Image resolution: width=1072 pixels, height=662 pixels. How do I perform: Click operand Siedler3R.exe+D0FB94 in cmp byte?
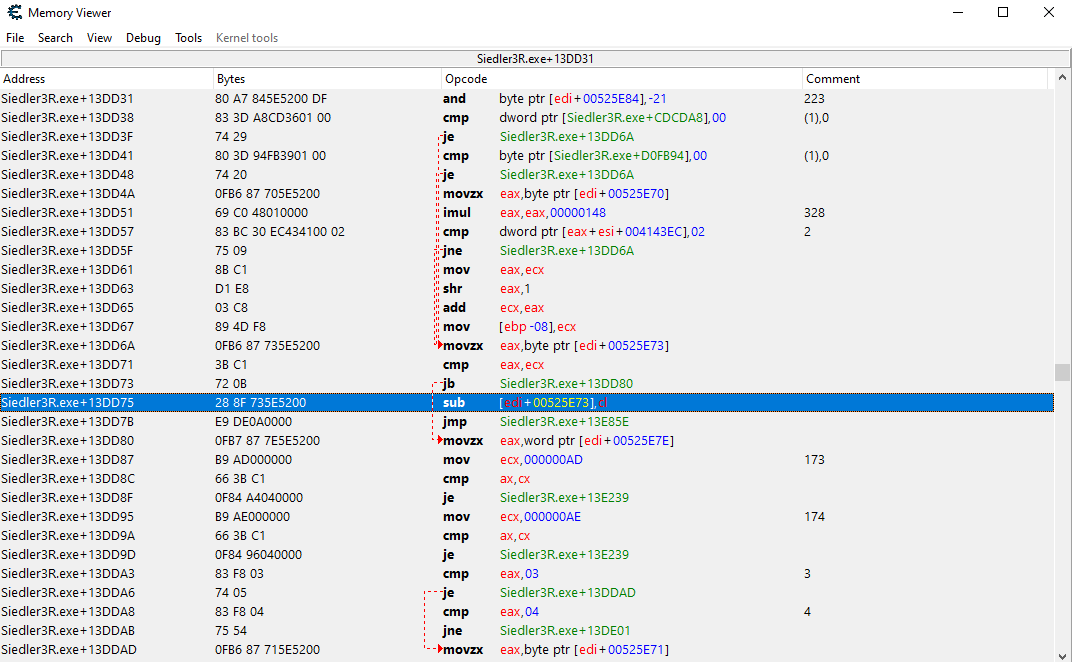tap(619, 156)
